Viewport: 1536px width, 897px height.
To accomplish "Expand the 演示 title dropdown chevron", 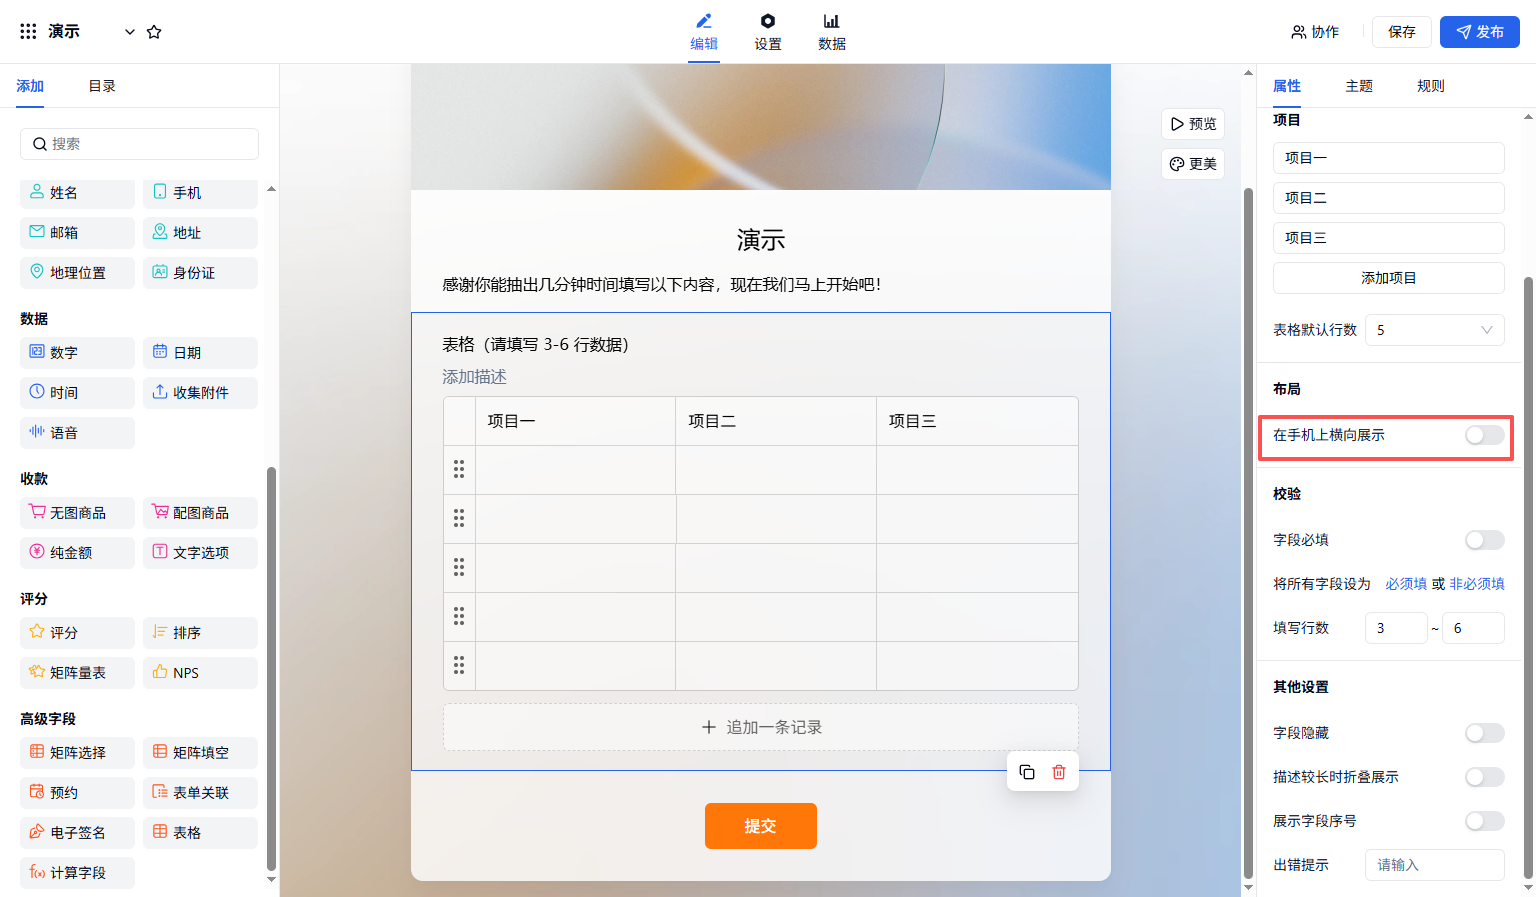I will coord(129,32).
